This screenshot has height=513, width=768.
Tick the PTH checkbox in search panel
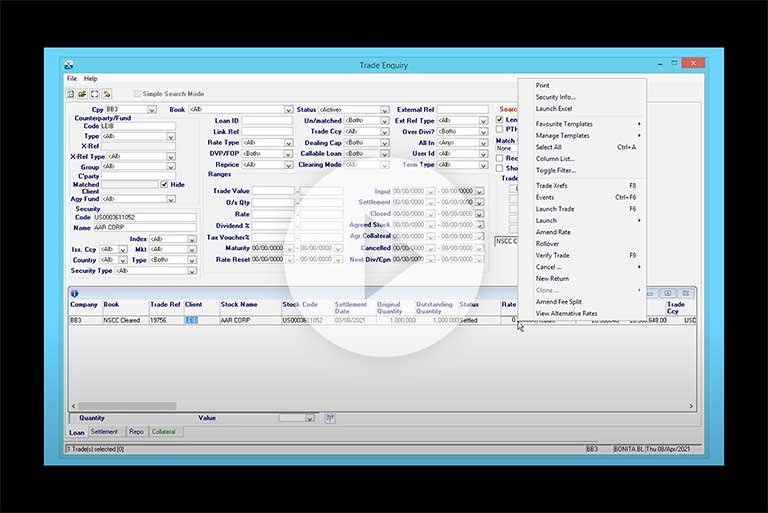click(x=500, y=130)
